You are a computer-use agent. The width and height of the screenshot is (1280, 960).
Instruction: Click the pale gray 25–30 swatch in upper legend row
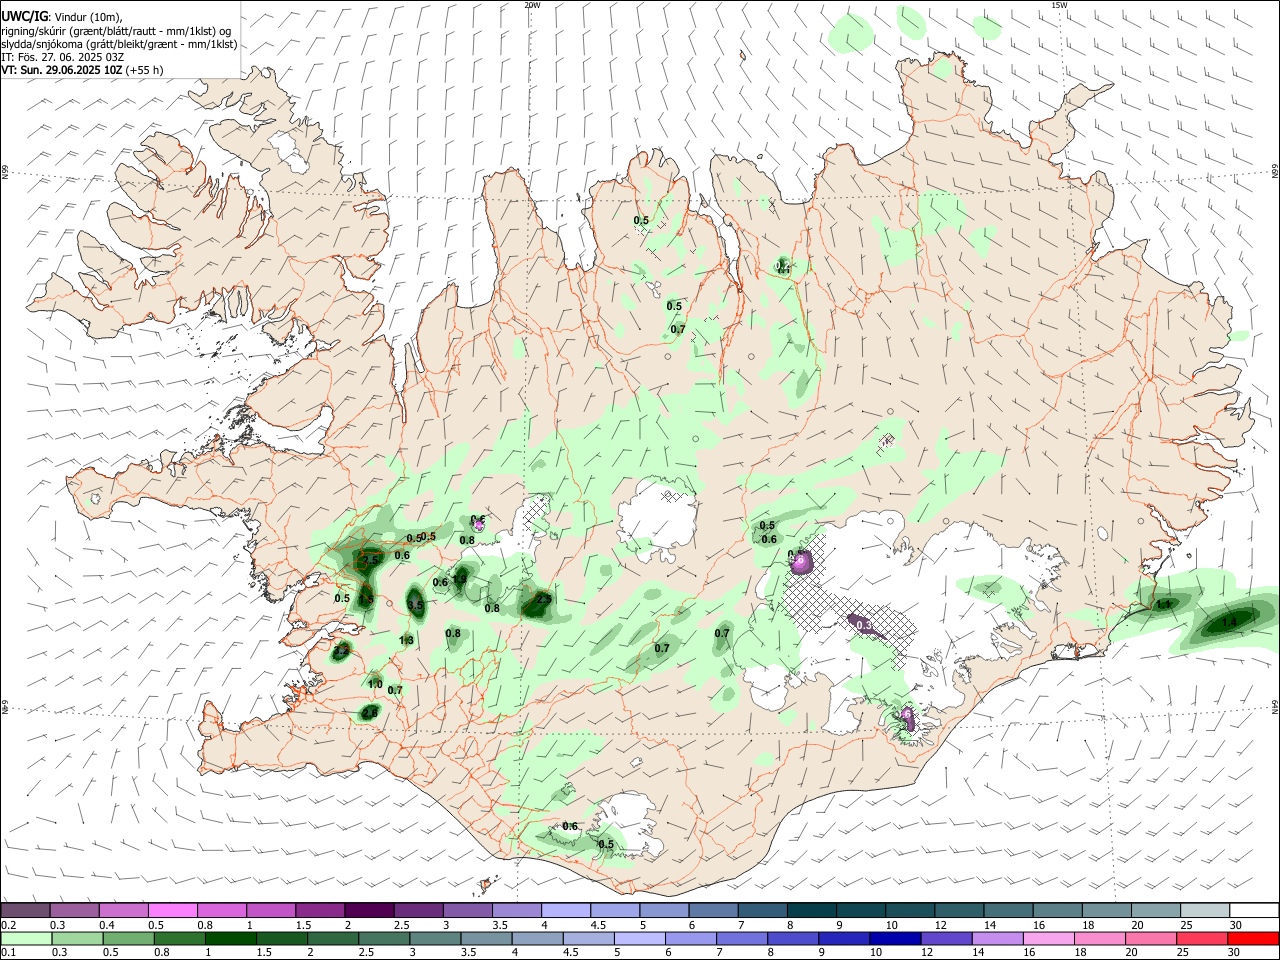pyautogui.click(x=1205, y=911)
